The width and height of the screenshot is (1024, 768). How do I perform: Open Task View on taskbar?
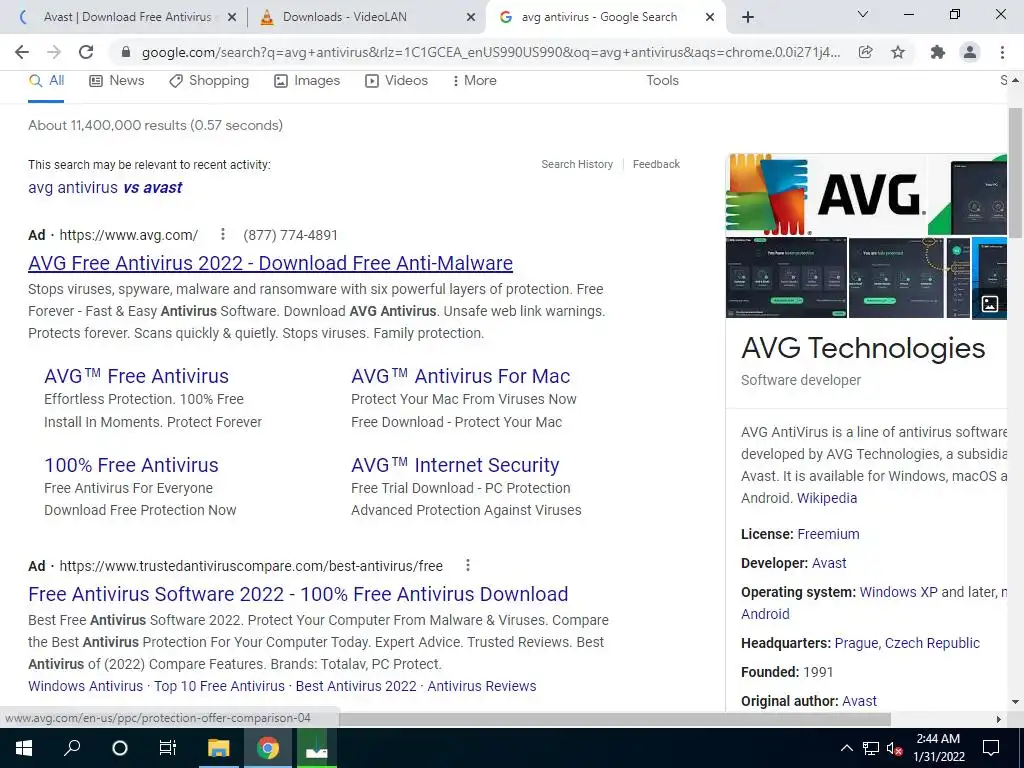coord(168,748)
